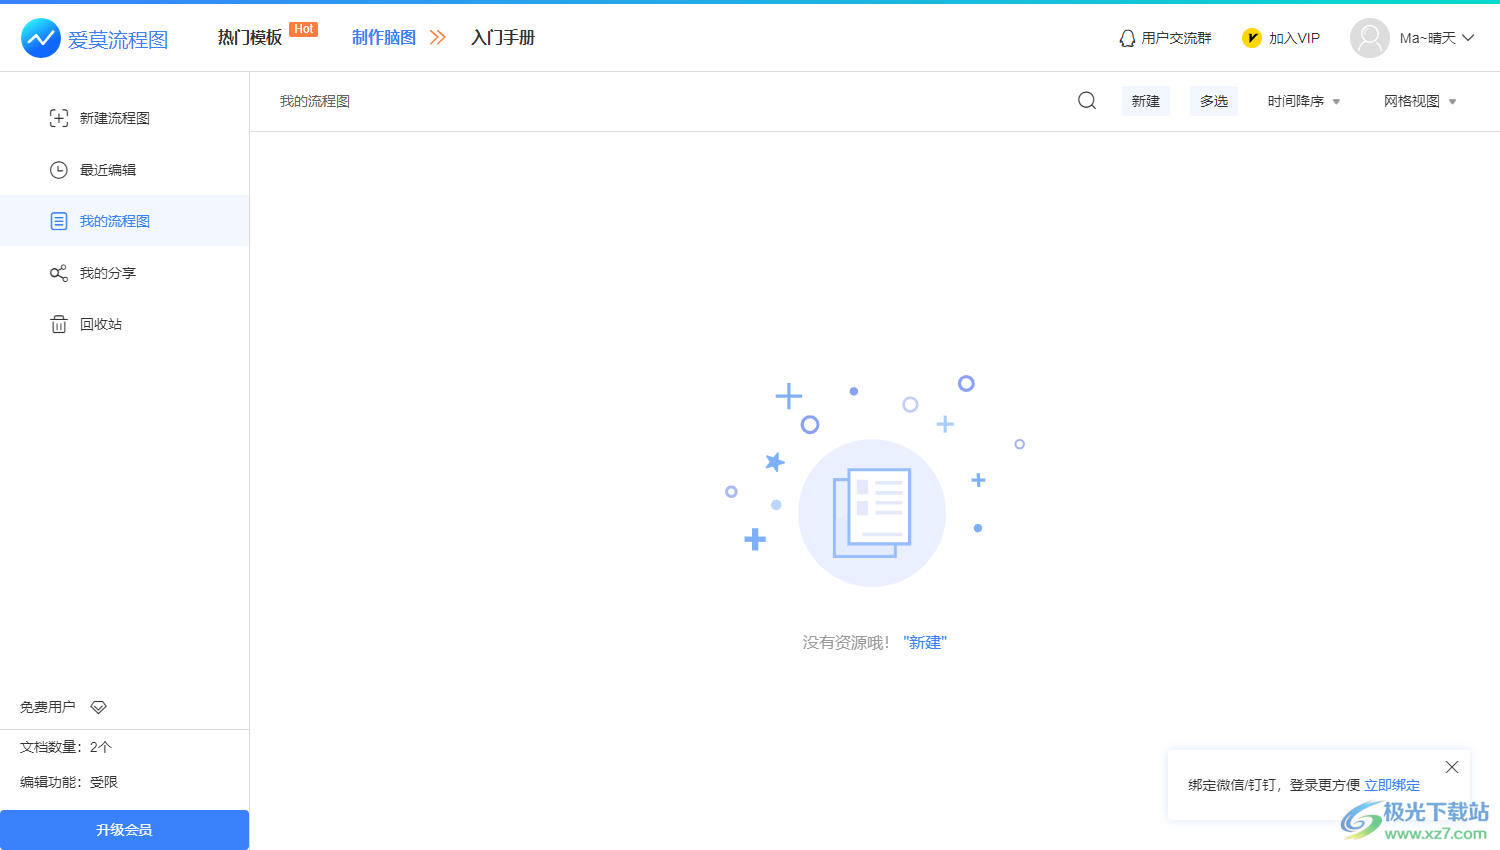Click the 我的流程图 breadcrumb title
Viewport: 1500px width, 850px height.
click(x=315, y=101)
